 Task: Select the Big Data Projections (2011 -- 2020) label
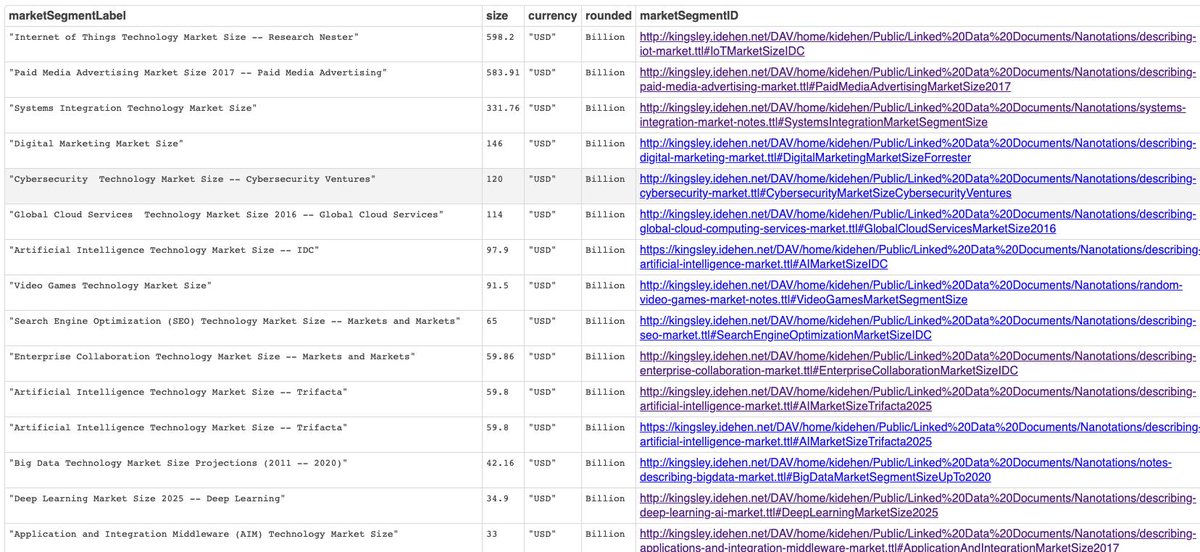(178, 463)
